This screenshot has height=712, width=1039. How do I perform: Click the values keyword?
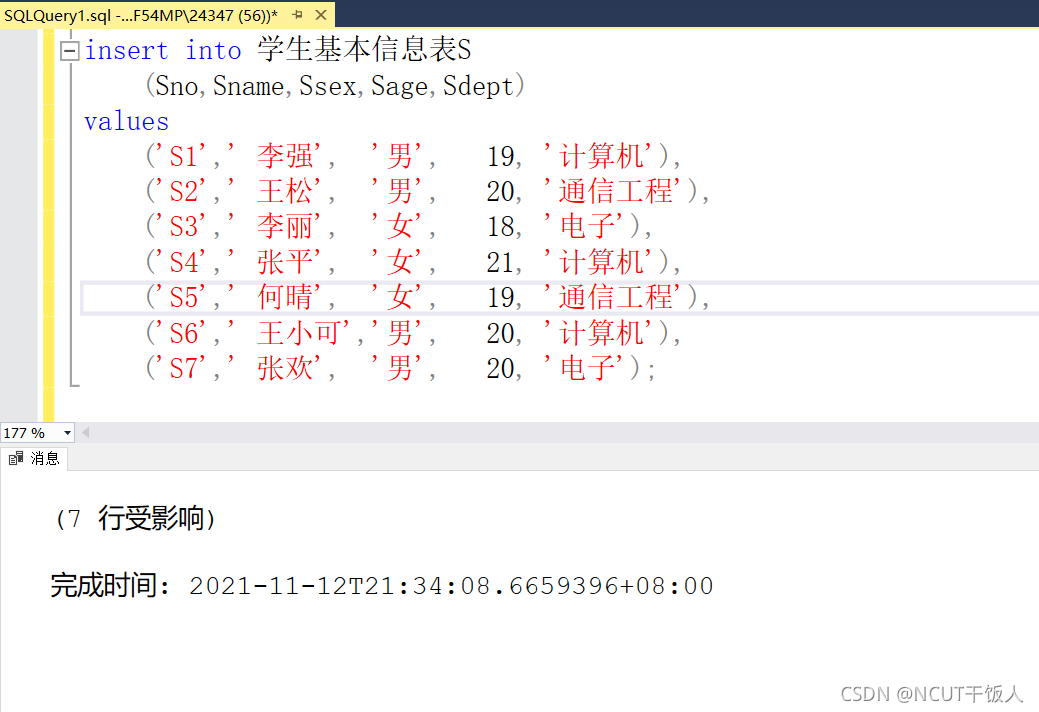[x=127, y=121]
